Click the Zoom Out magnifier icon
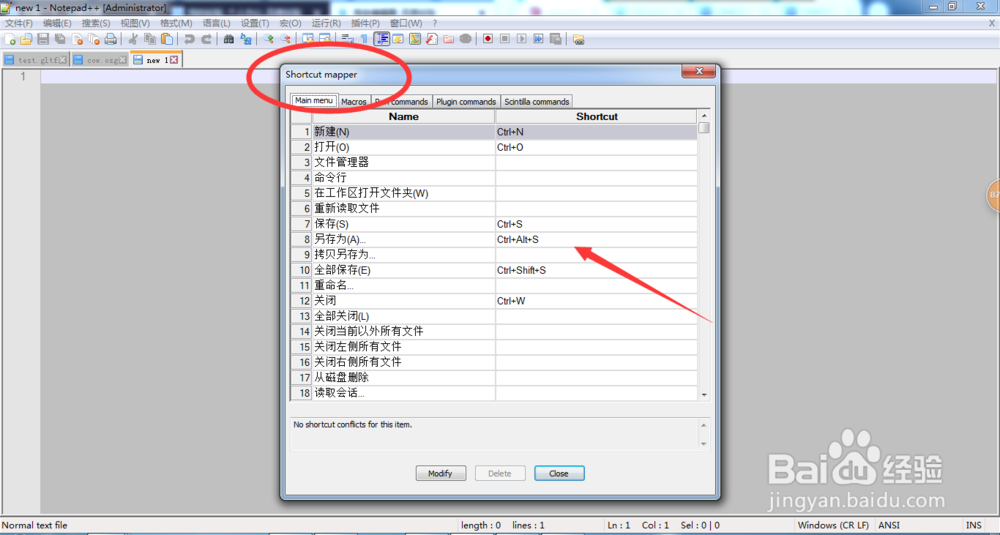Viewport: 1000px width, 535px height. pos(286,39)
